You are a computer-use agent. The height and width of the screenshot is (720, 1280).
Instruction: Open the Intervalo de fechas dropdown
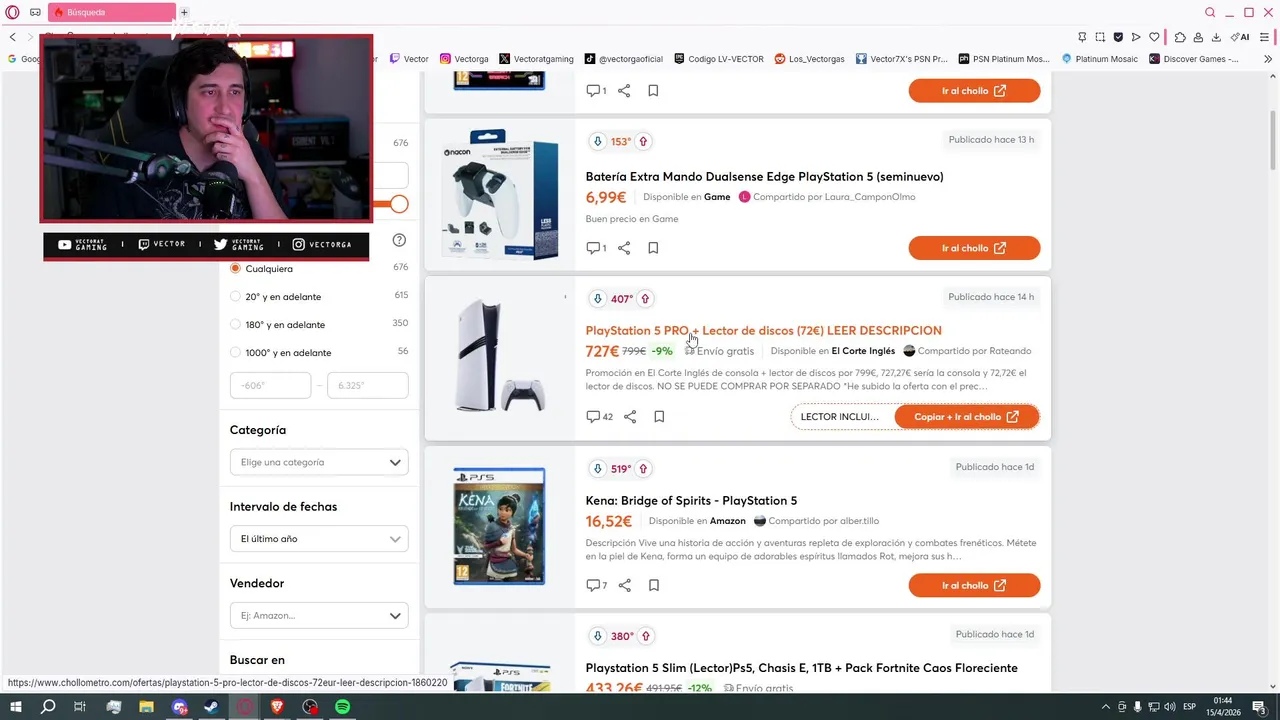tap(319, 538)
